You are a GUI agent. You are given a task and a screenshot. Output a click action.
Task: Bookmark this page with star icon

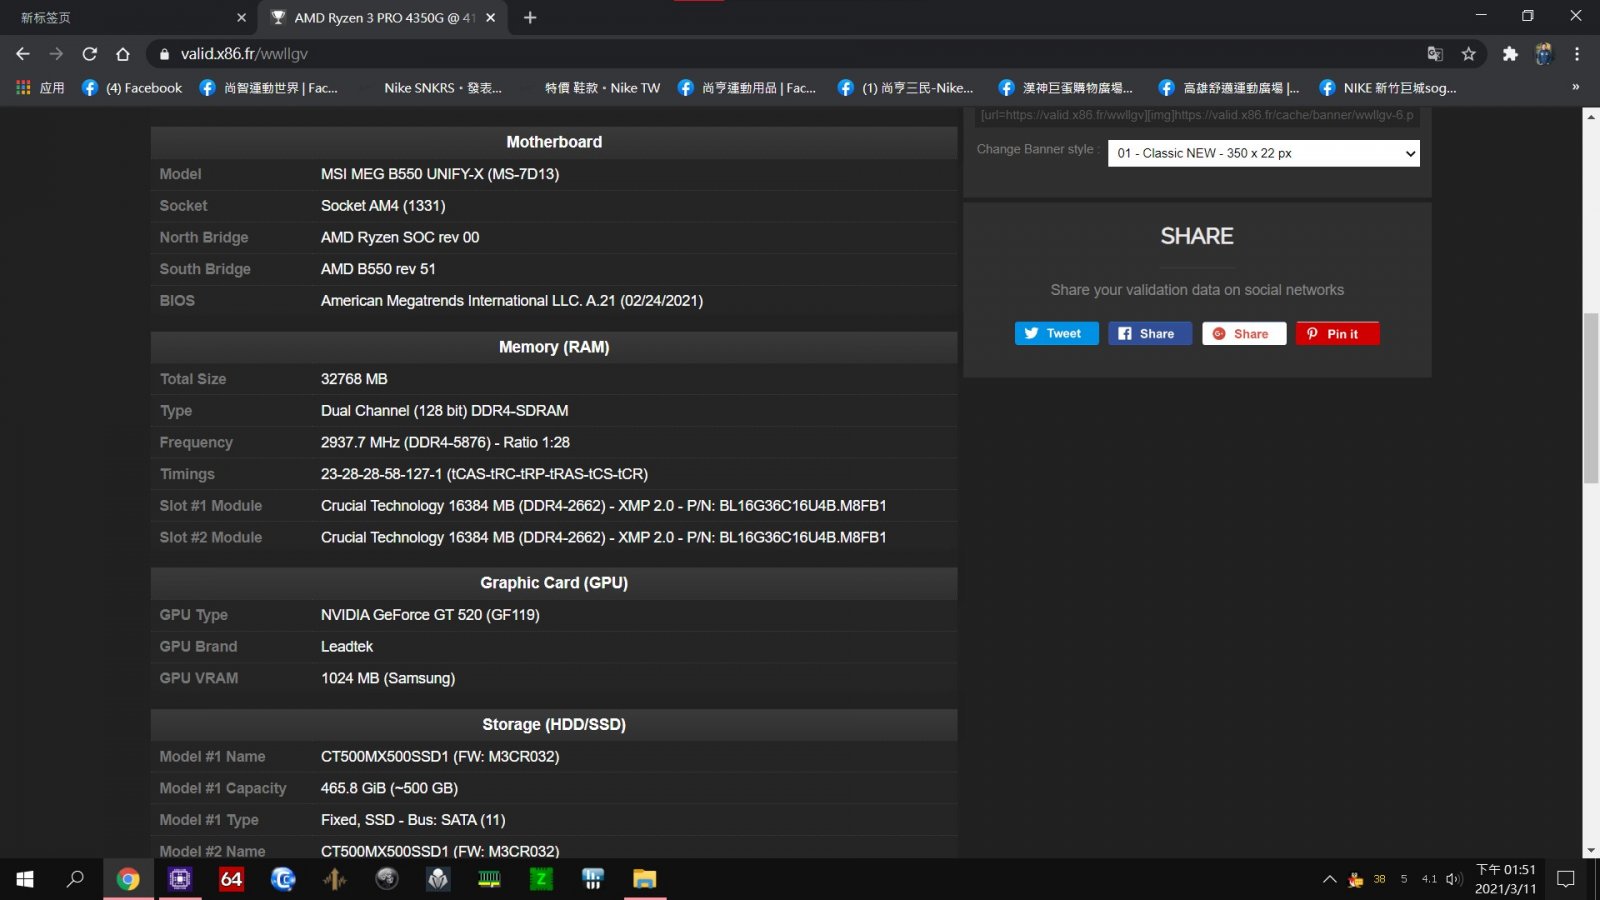pos(1468,54)
